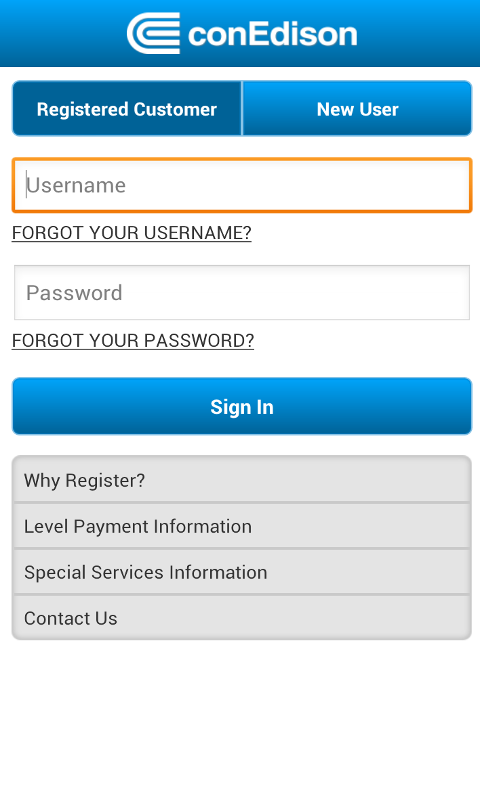Place cursor at the Username placeholder text
The height and width of the screenshot is (800, 480).
click(76, 185)
